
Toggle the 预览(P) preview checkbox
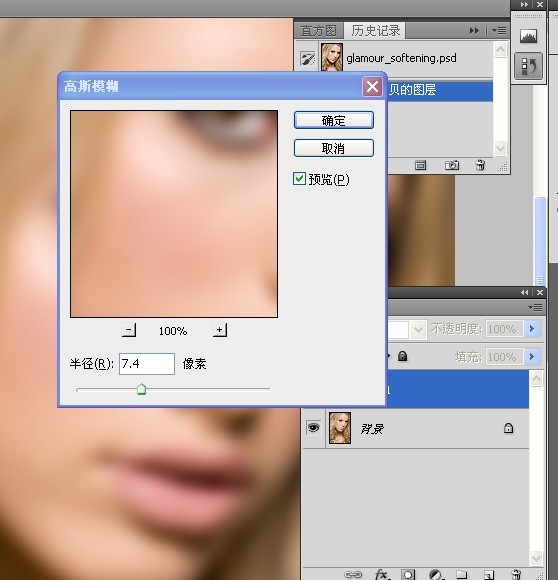[x=299, y=179]
